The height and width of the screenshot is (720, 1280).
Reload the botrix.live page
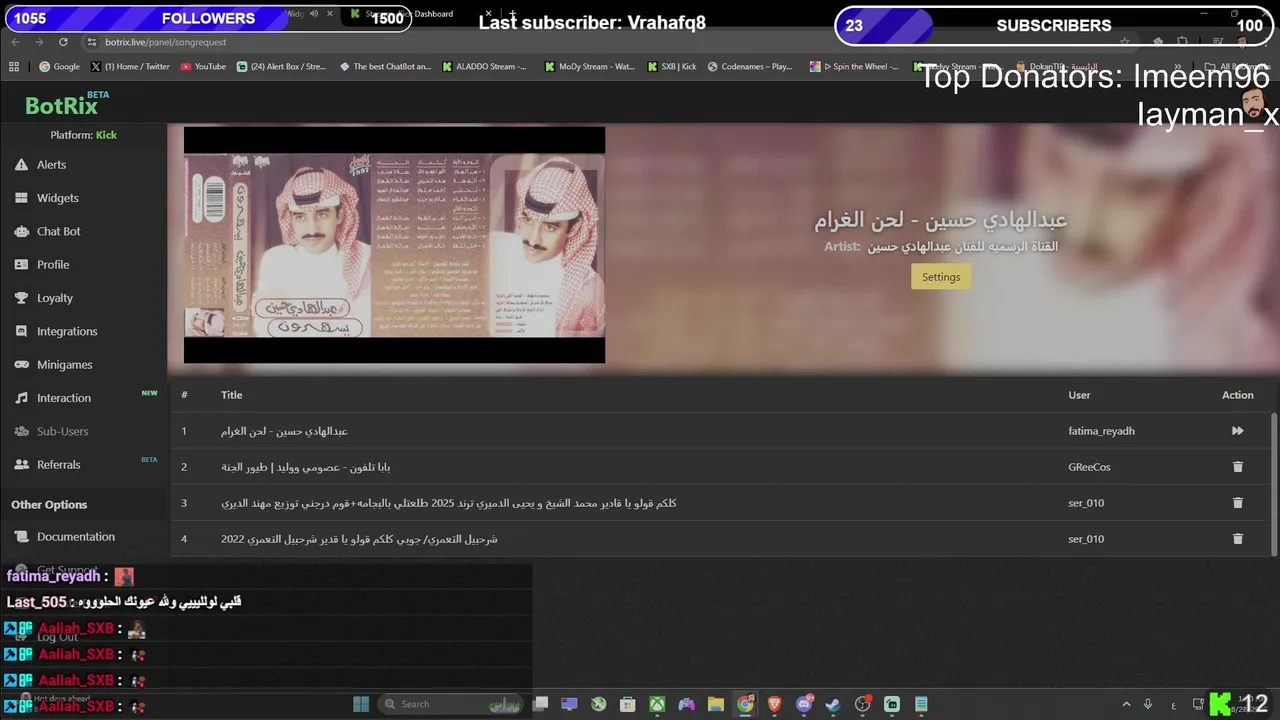pyautogui.click(x=63, y=42)
